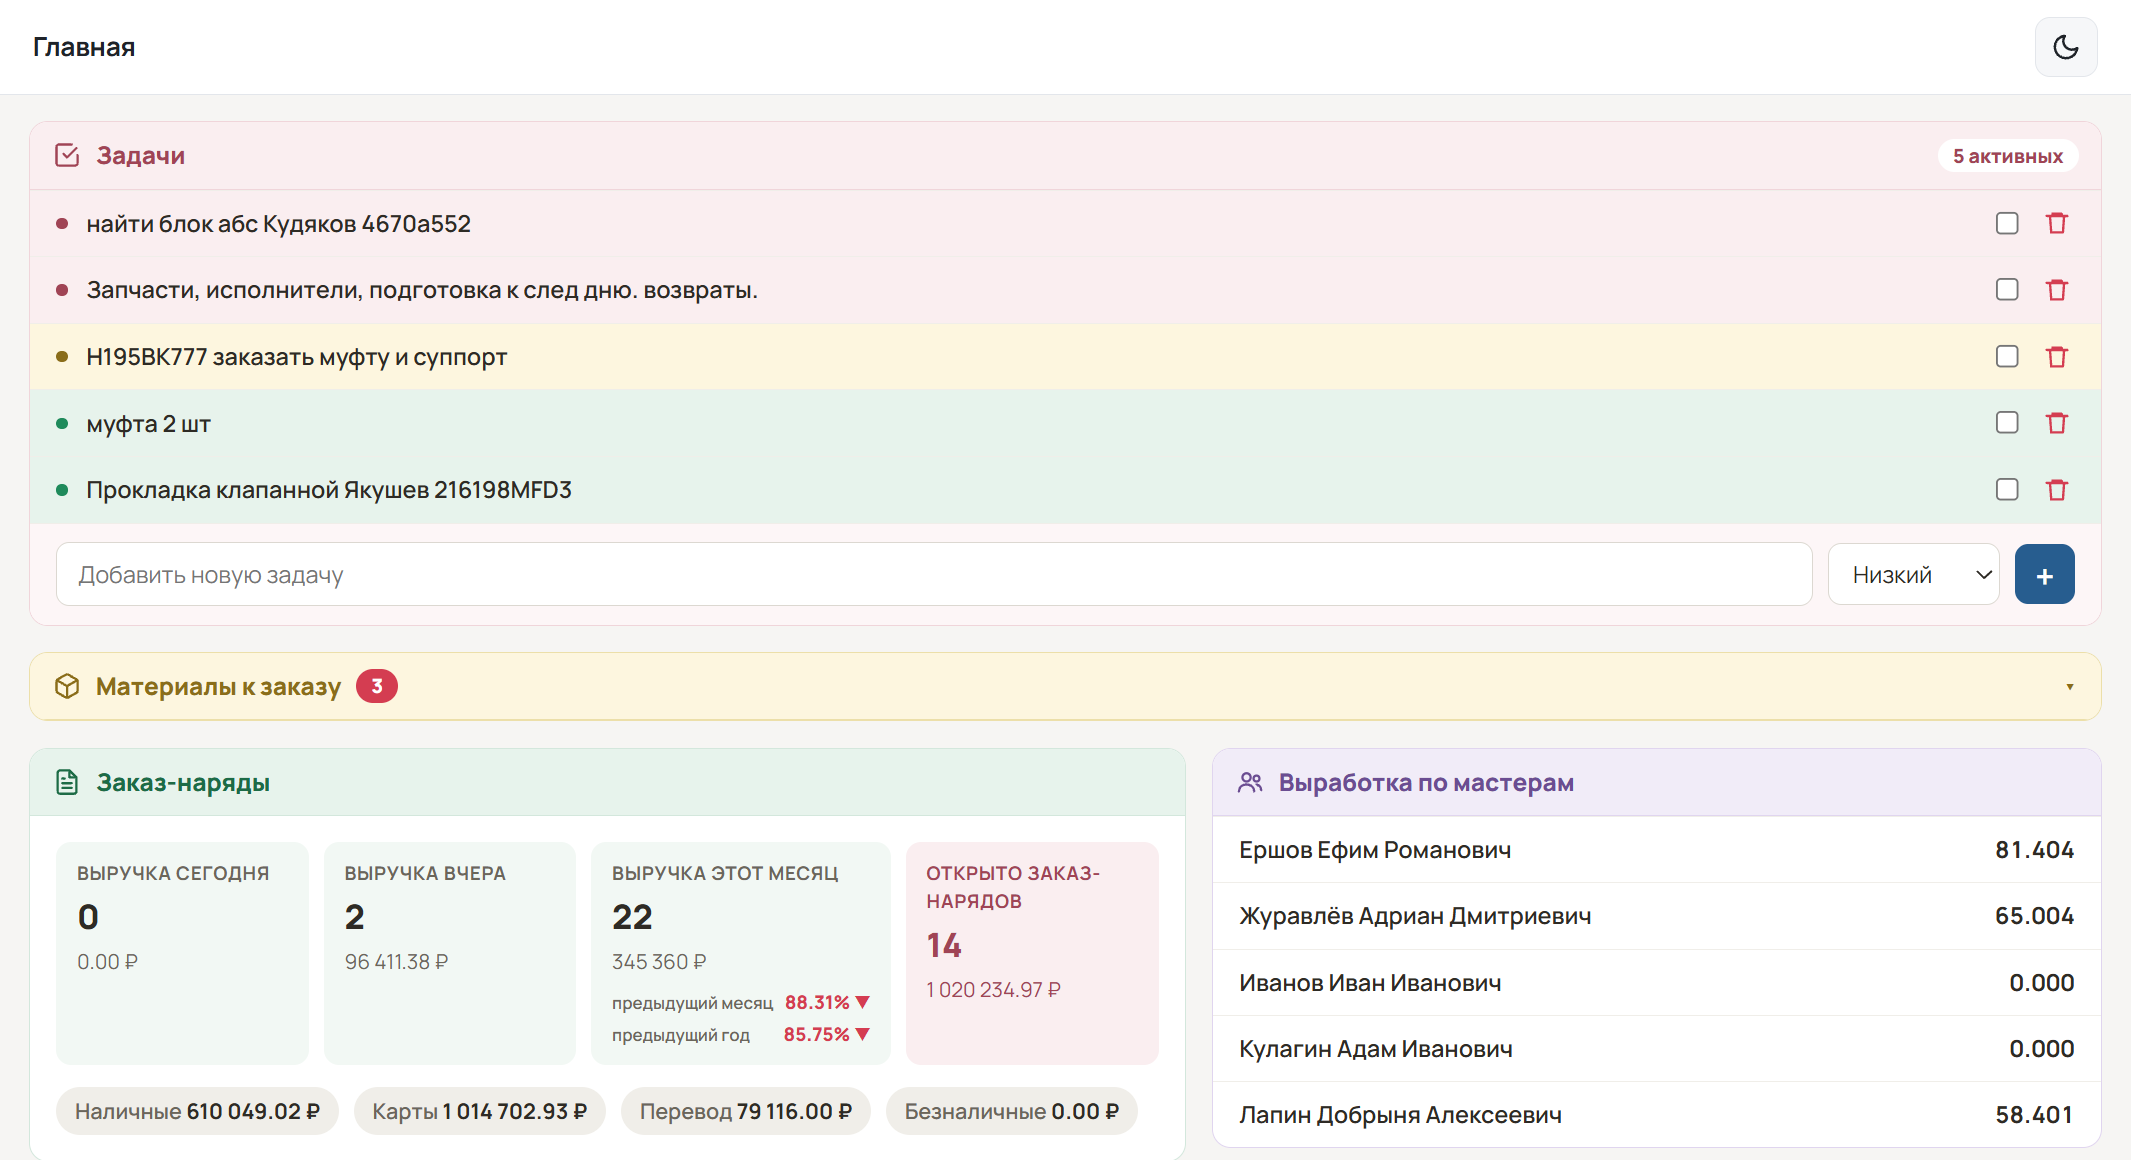Click the people icon beside Выработка по мастерам

[1250, 782]
